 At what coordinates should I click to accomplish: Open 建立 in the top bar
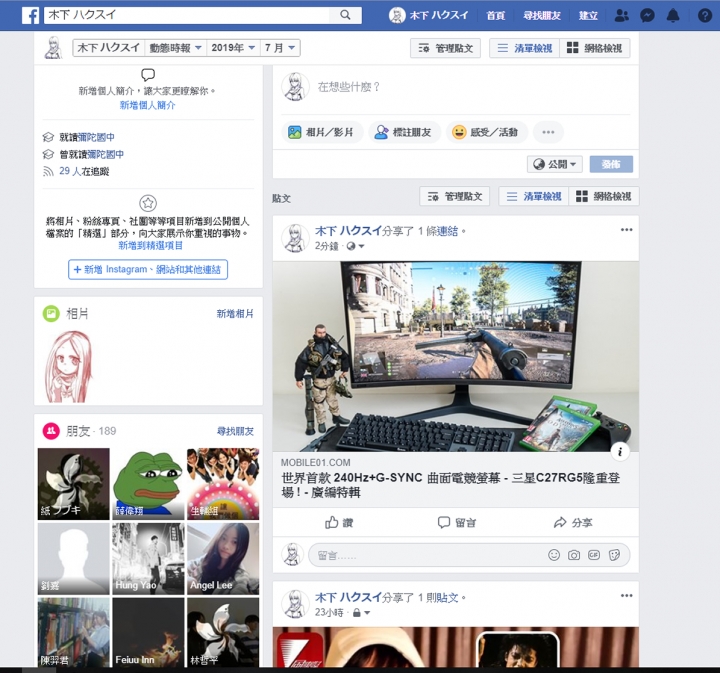(x=588, y=16)
